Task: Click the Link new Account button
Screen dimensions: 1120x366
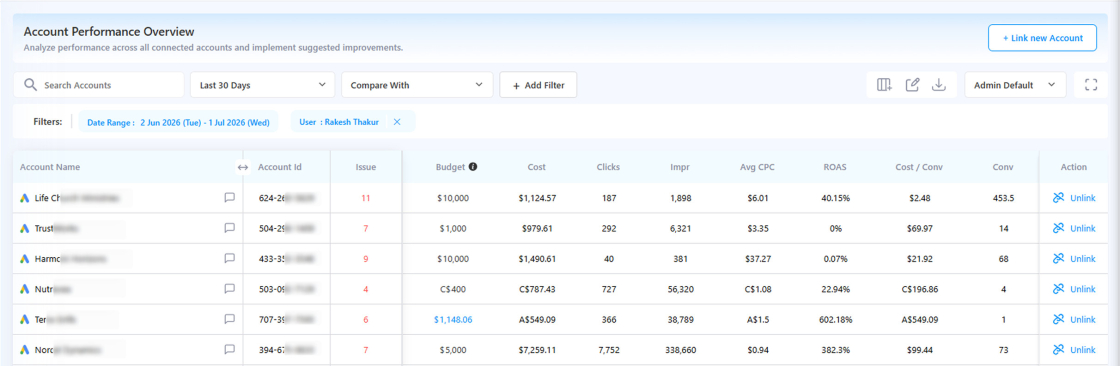Action: tap(1042, 38)
